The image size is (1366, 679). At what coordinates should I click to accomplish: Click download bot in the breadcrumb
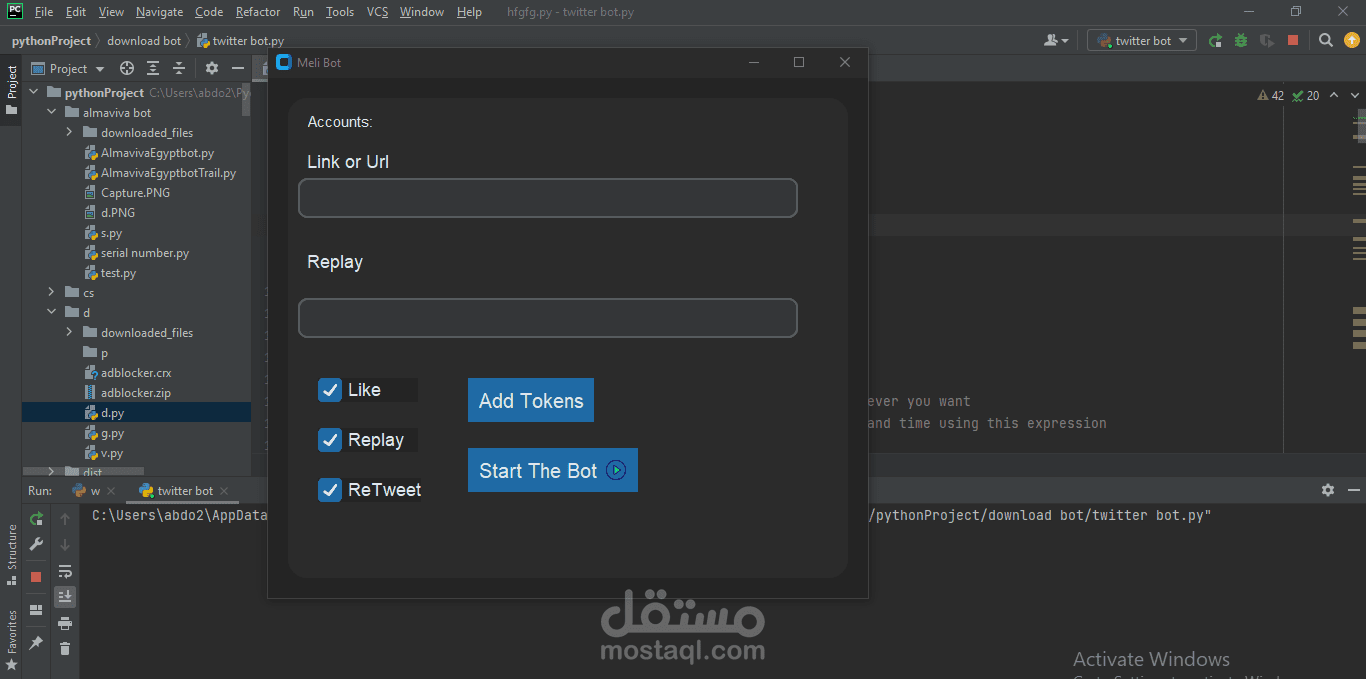[144, 41]
